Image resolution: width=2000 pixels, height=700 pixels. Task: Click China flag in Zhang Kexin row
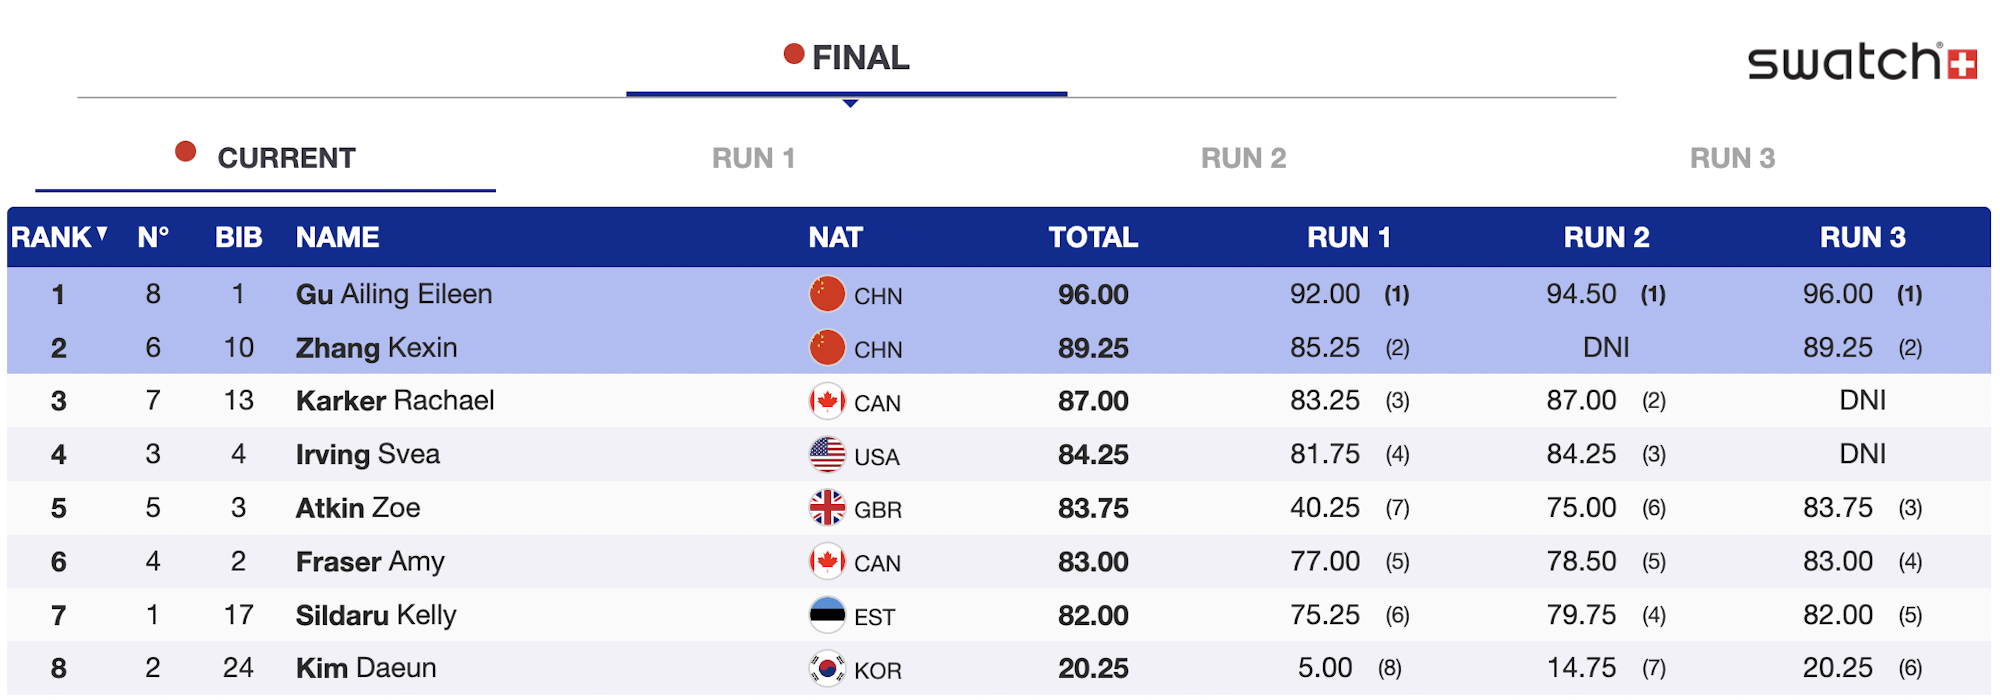pos(827,348)
